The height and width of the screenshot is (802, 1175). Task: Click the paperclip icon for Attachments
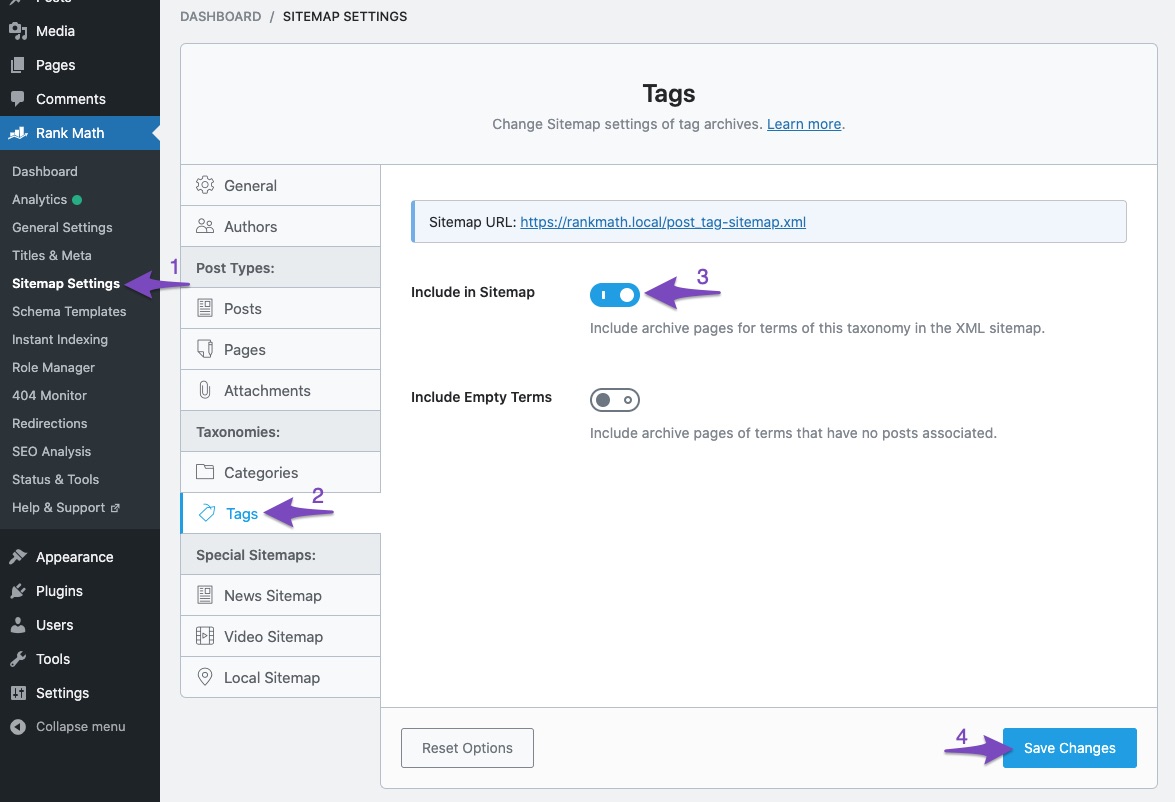click(205, 390)
